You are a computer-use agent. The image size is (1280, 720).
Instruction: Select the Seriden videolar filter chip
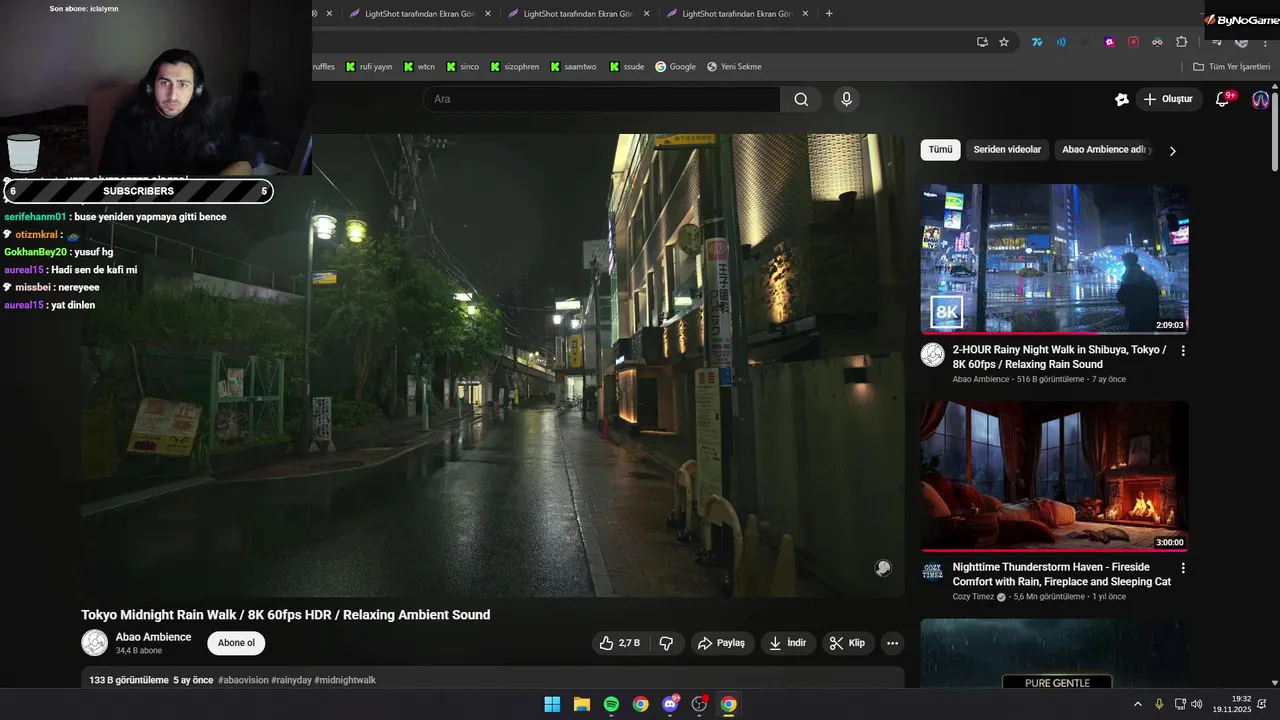click(1007, 150)
